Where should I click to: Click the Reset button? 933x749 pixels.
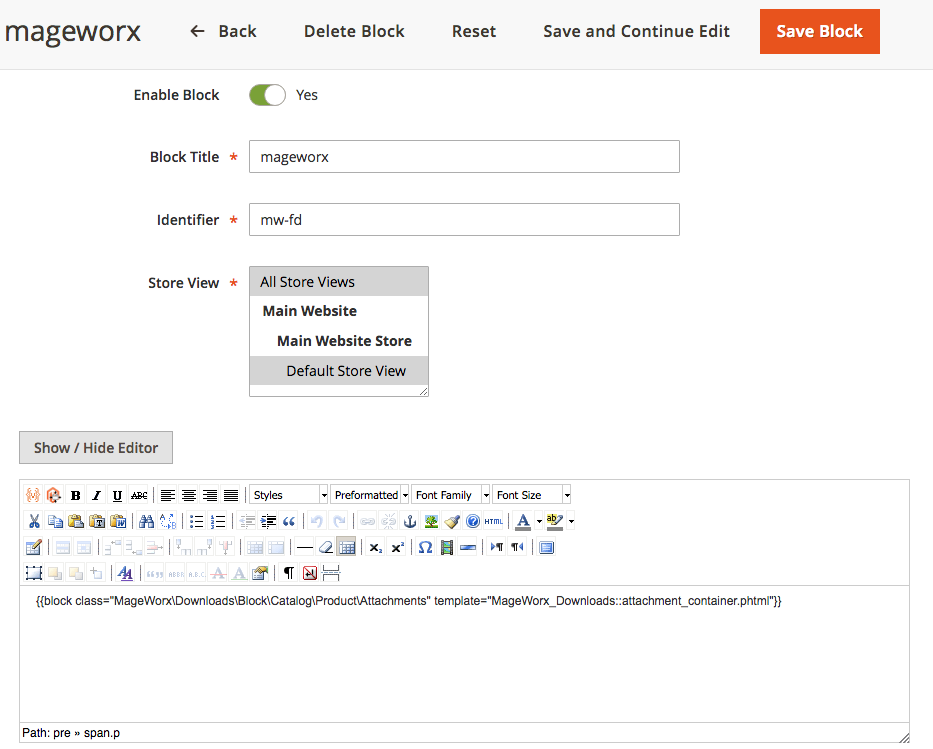[x=474, y=32]
